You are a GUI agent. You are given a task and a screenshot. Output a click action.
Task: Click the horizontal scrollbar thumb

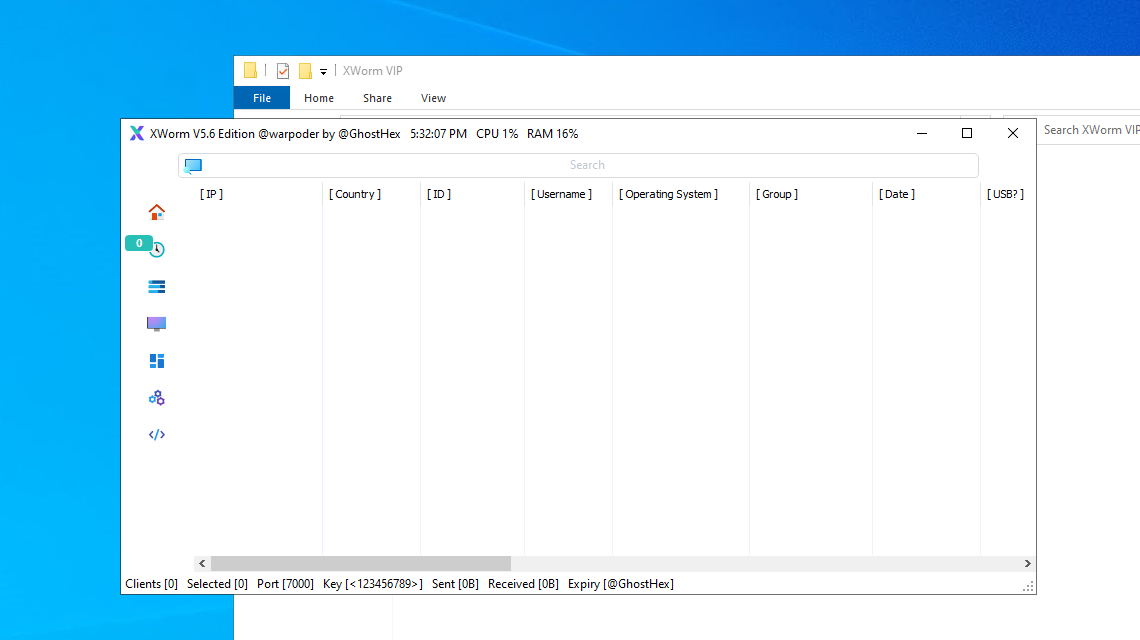click(x=361, y=564)
